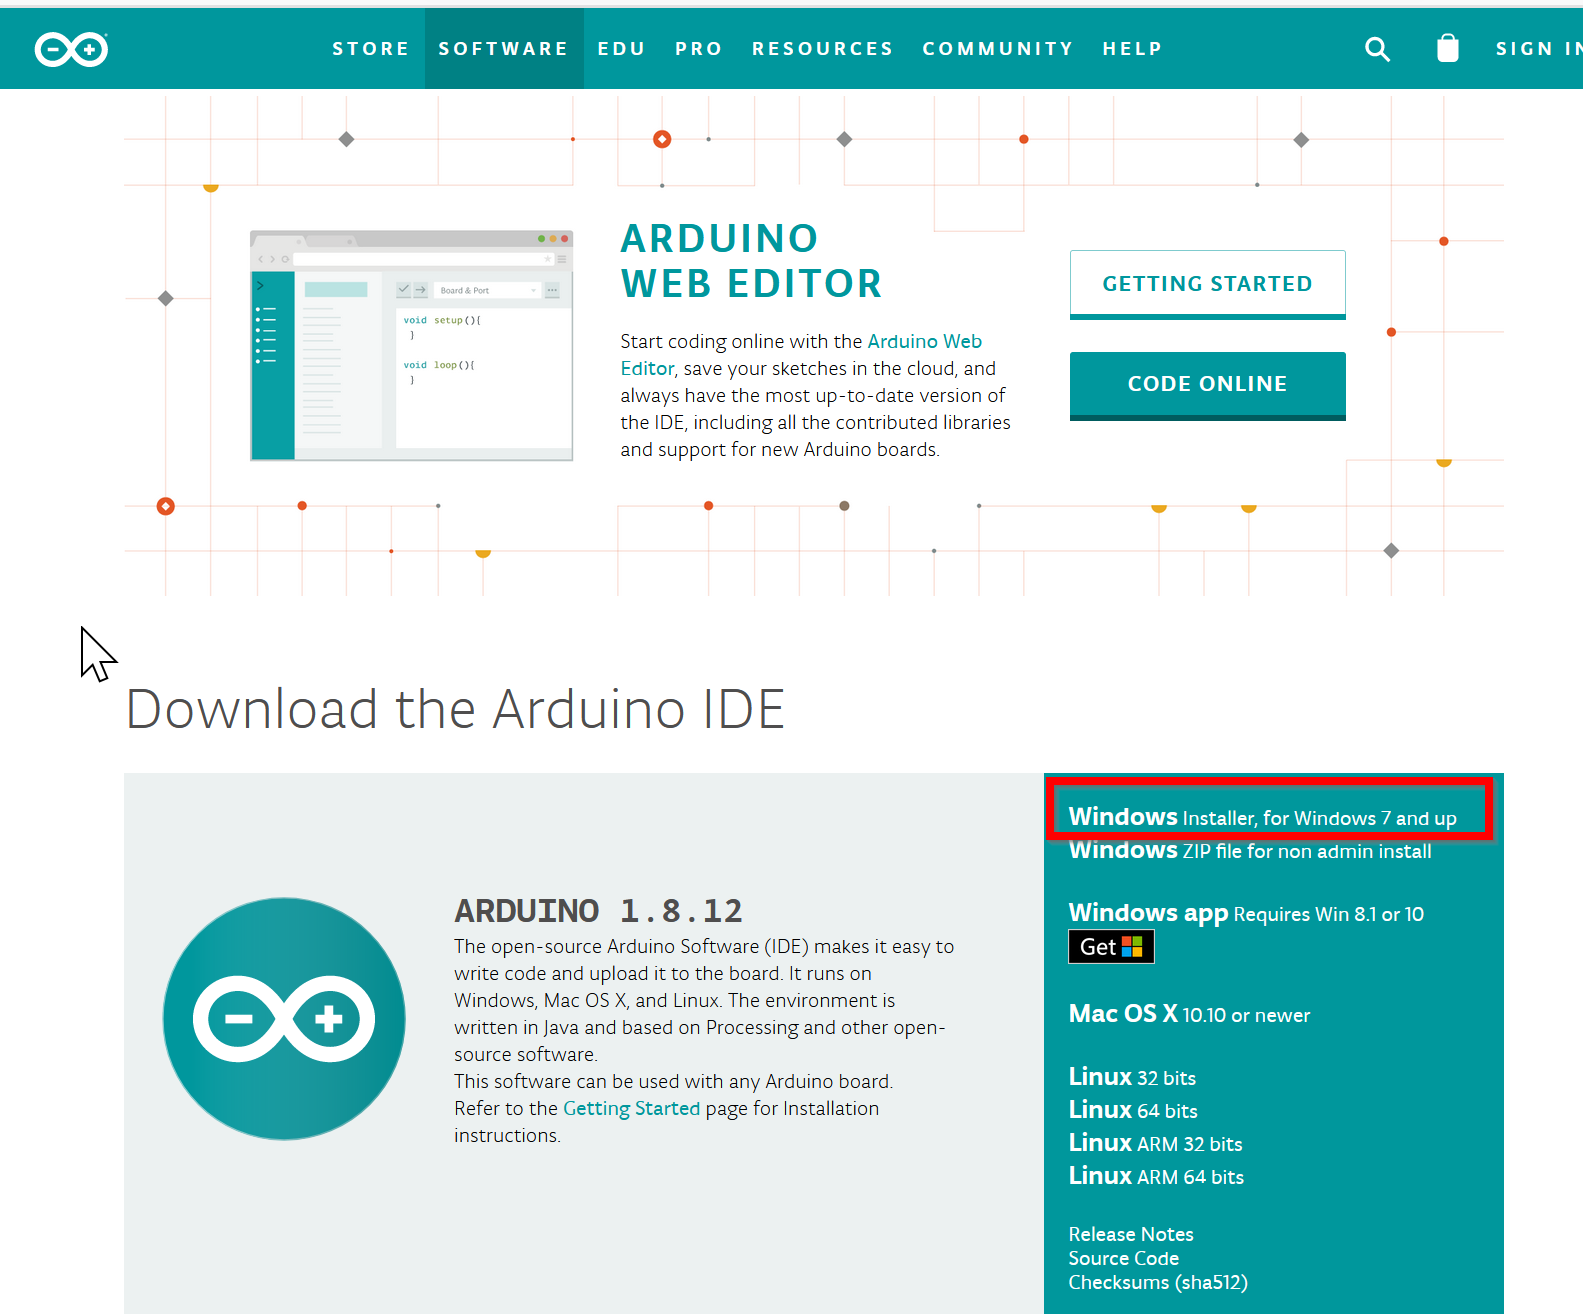Download Windows ZIP file for non admin install
This screenshot has width=1583, height=1314.
(1250, 850)
